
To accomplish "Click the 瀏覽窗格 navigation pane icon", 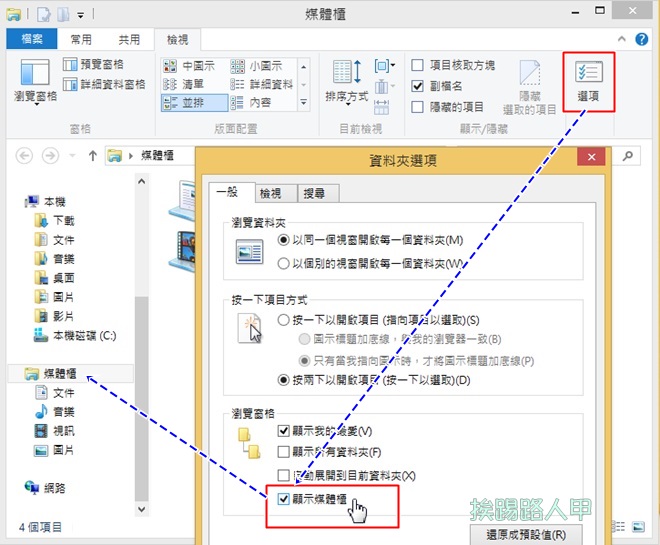I will tap(35, 81).
